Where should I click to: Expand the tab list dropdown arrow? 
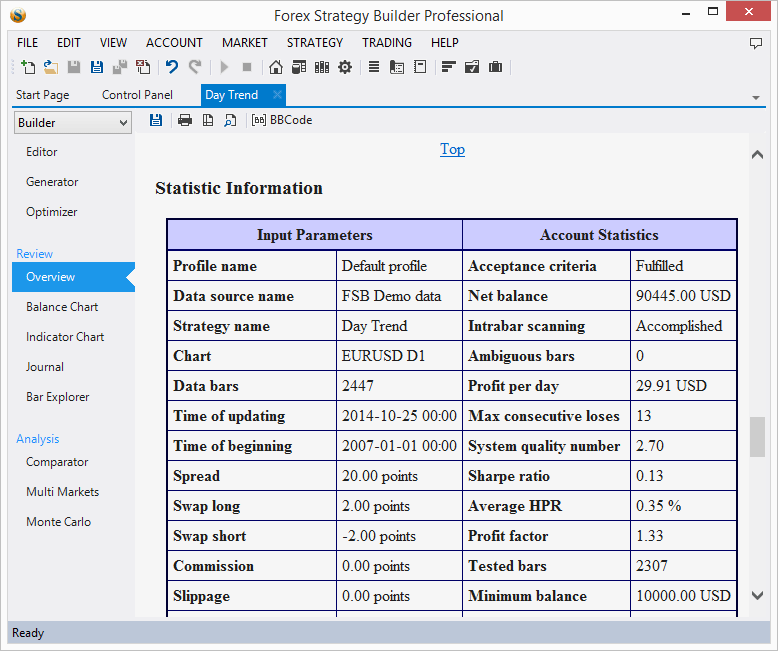756,98
